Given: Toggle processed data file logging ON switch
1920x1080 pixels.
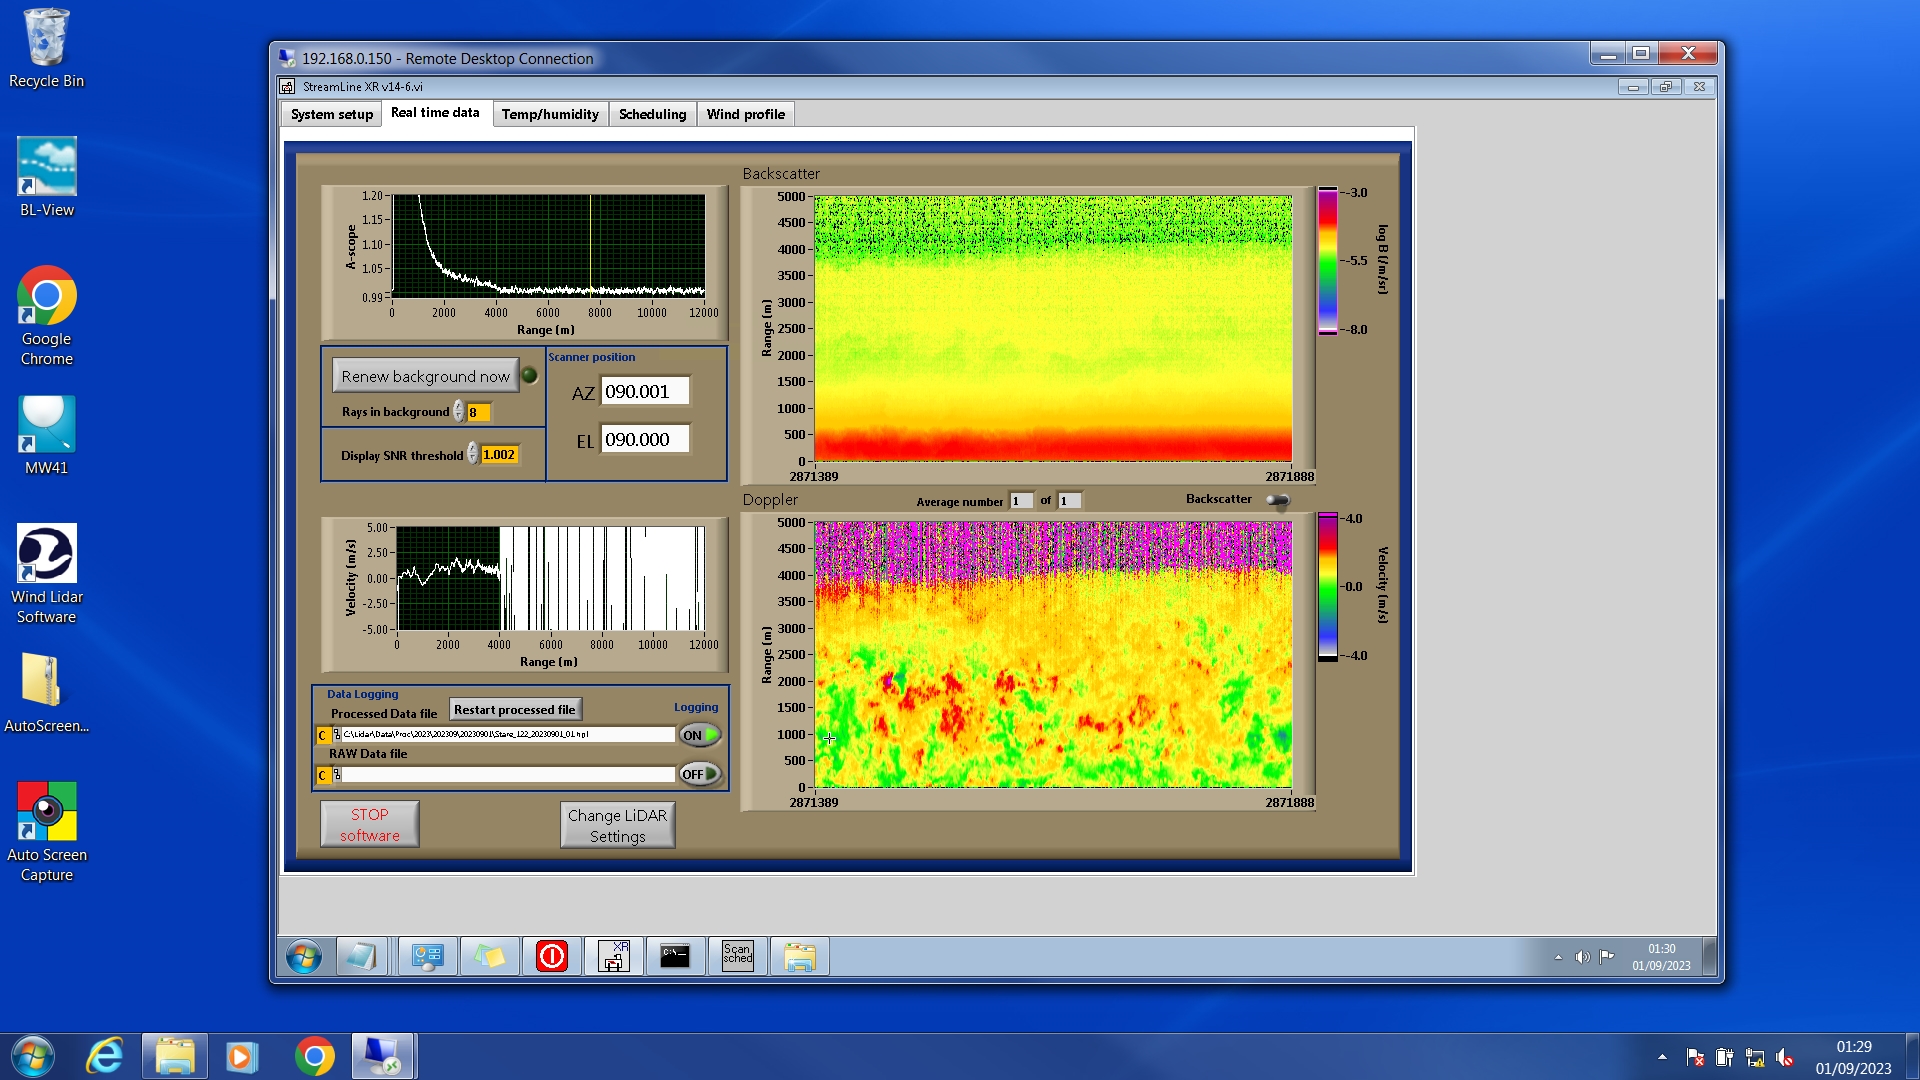Looking at the screenshot, I should [x=700, y=735].
